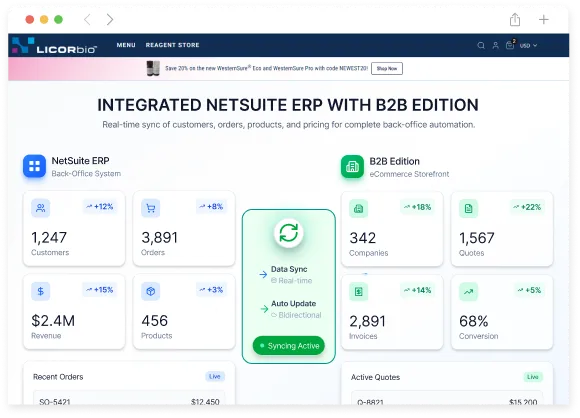The width and height of the screenshot is (580, 418).
Task: Click the +22% Quotes growth badge
Action: click(527, 207)
